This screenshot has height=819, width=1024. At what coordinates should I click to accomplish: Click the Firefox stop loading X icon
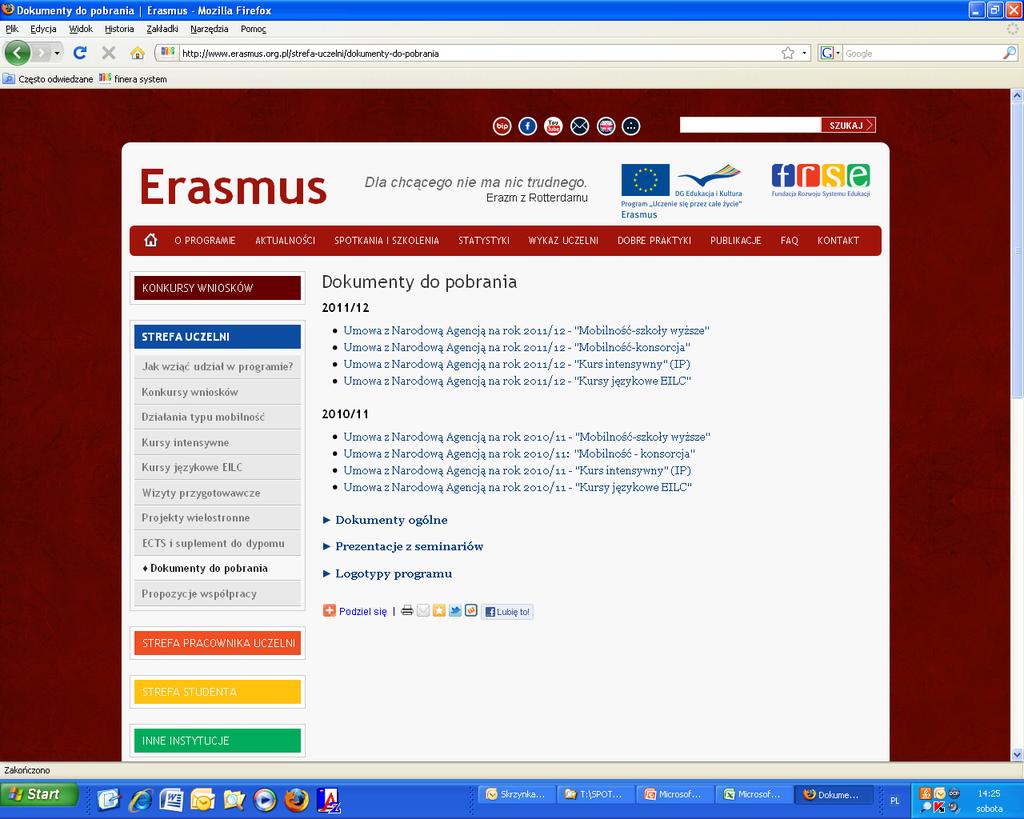click(x=108, y=53)
